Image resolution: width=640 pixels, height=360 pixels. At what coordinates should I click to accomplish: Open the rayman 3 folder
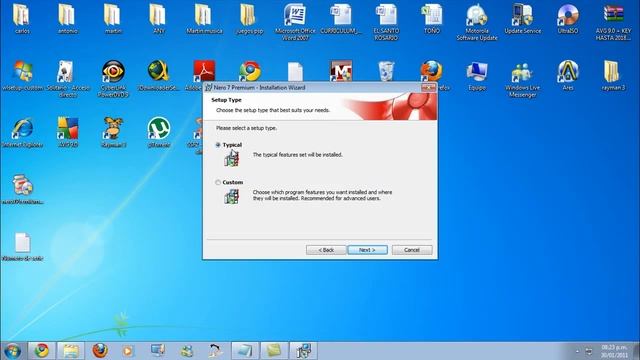point(613,76)
